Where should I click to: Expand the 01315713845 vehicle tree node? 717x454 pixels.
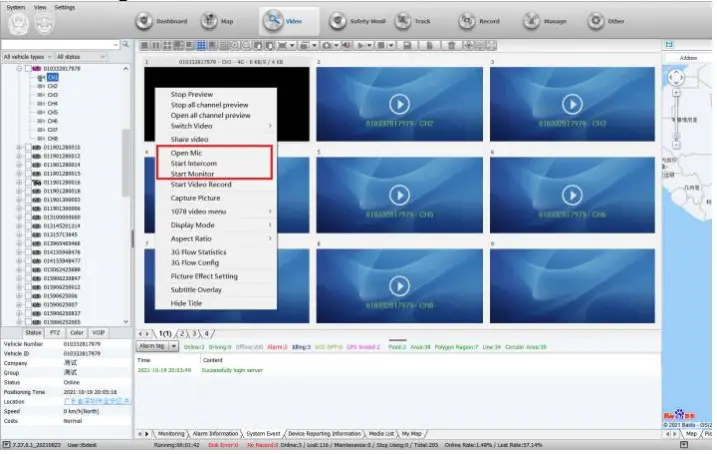coord(19,235)
